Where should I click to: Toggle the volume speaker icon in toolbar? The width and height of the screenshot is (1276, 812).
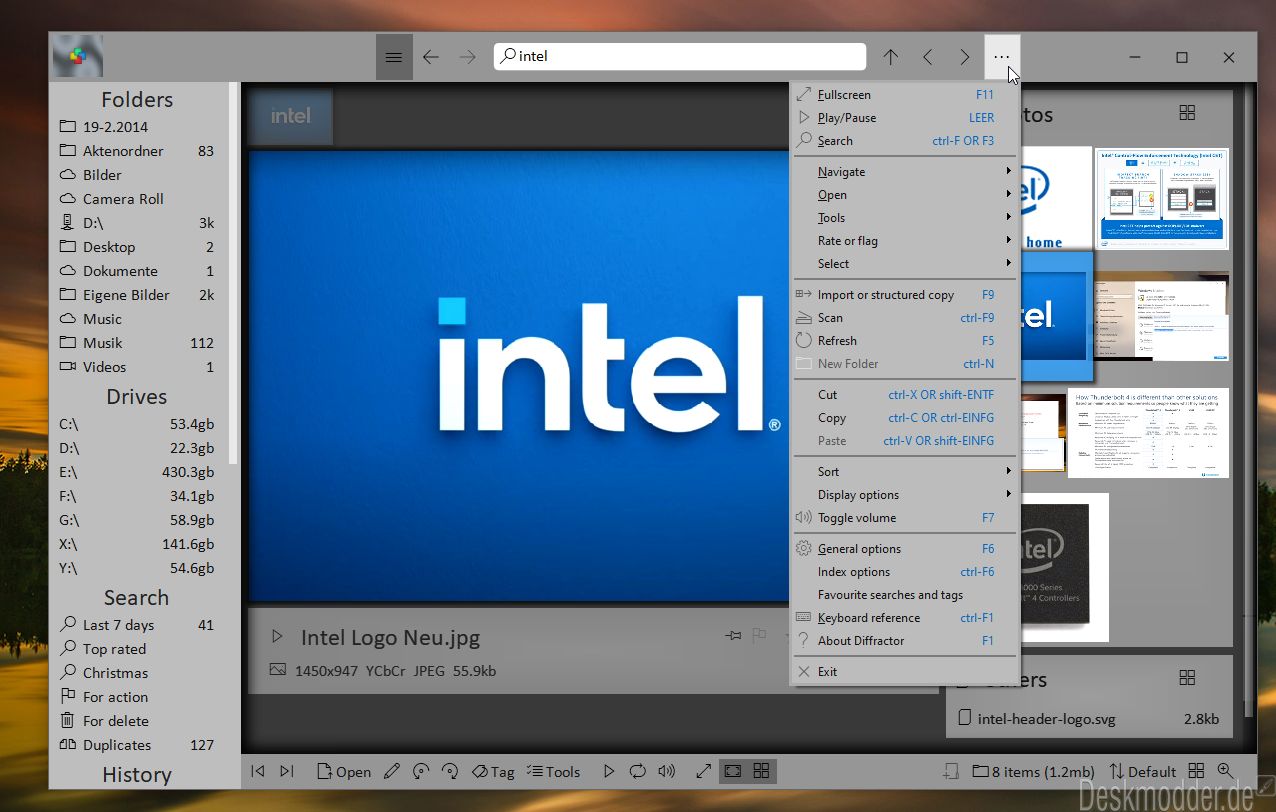point(667,771)
